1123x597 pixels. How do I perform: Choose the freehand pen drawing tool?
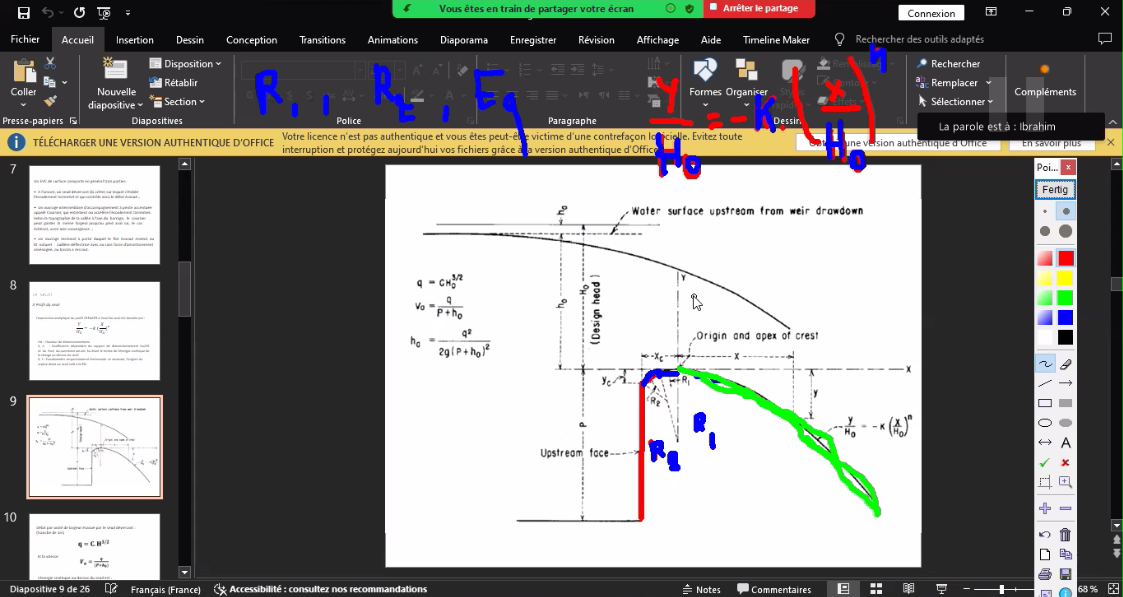[x=1045, y=364]
